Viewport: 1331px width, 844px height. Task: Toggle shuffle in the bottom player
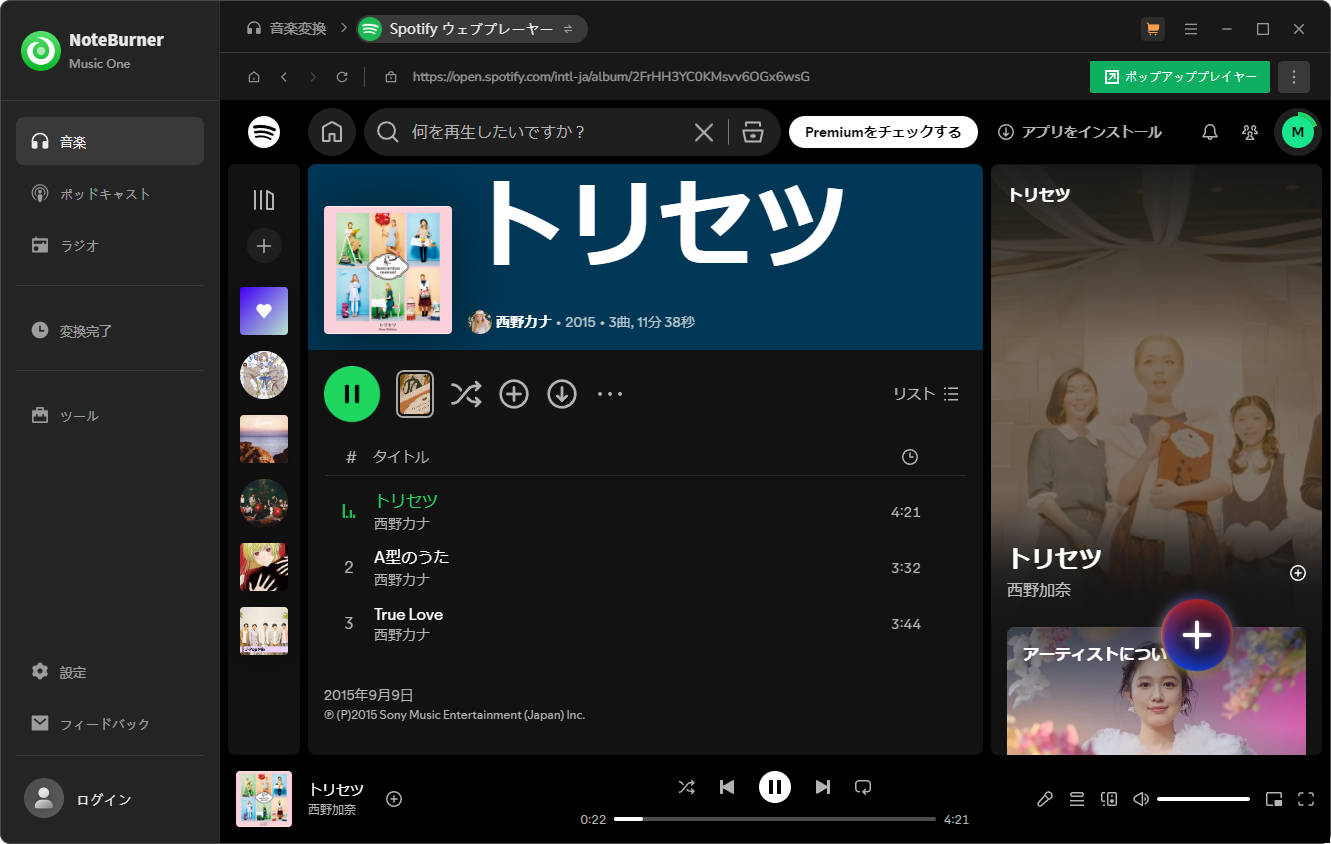[x=686, y=787]
